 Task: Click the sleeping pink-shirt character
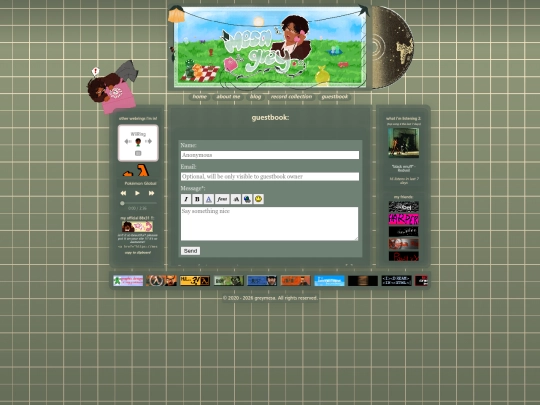point(112,87)
